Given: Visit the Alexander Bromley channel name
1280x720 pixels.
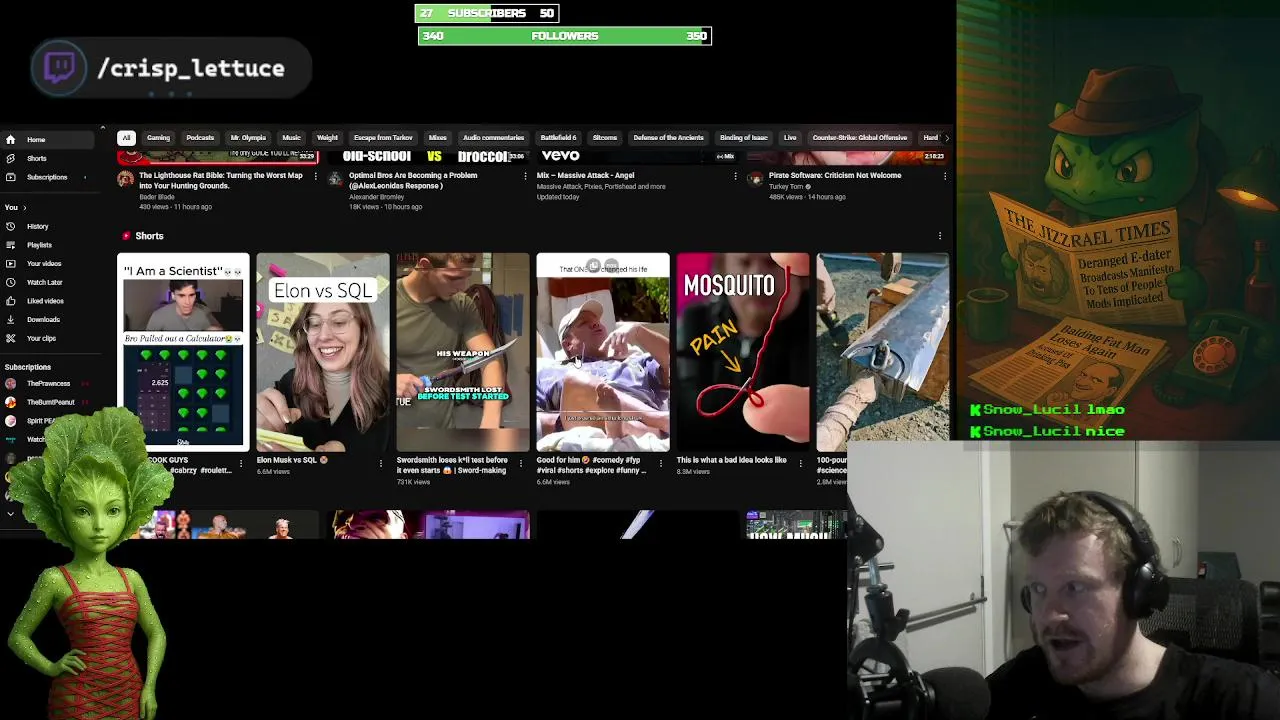Looking at the screenshot, I should click(x=376, y=197).
